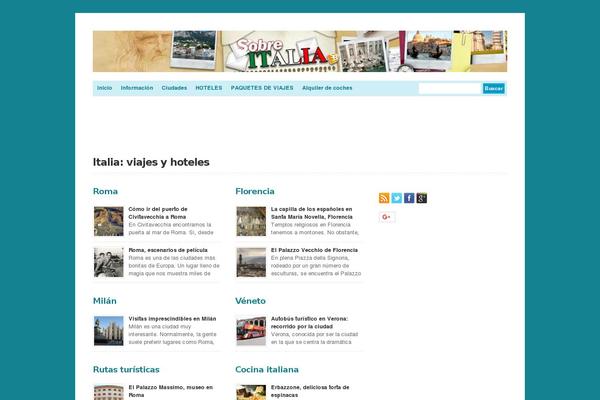Open the Véneto section heading

point(250,301)
